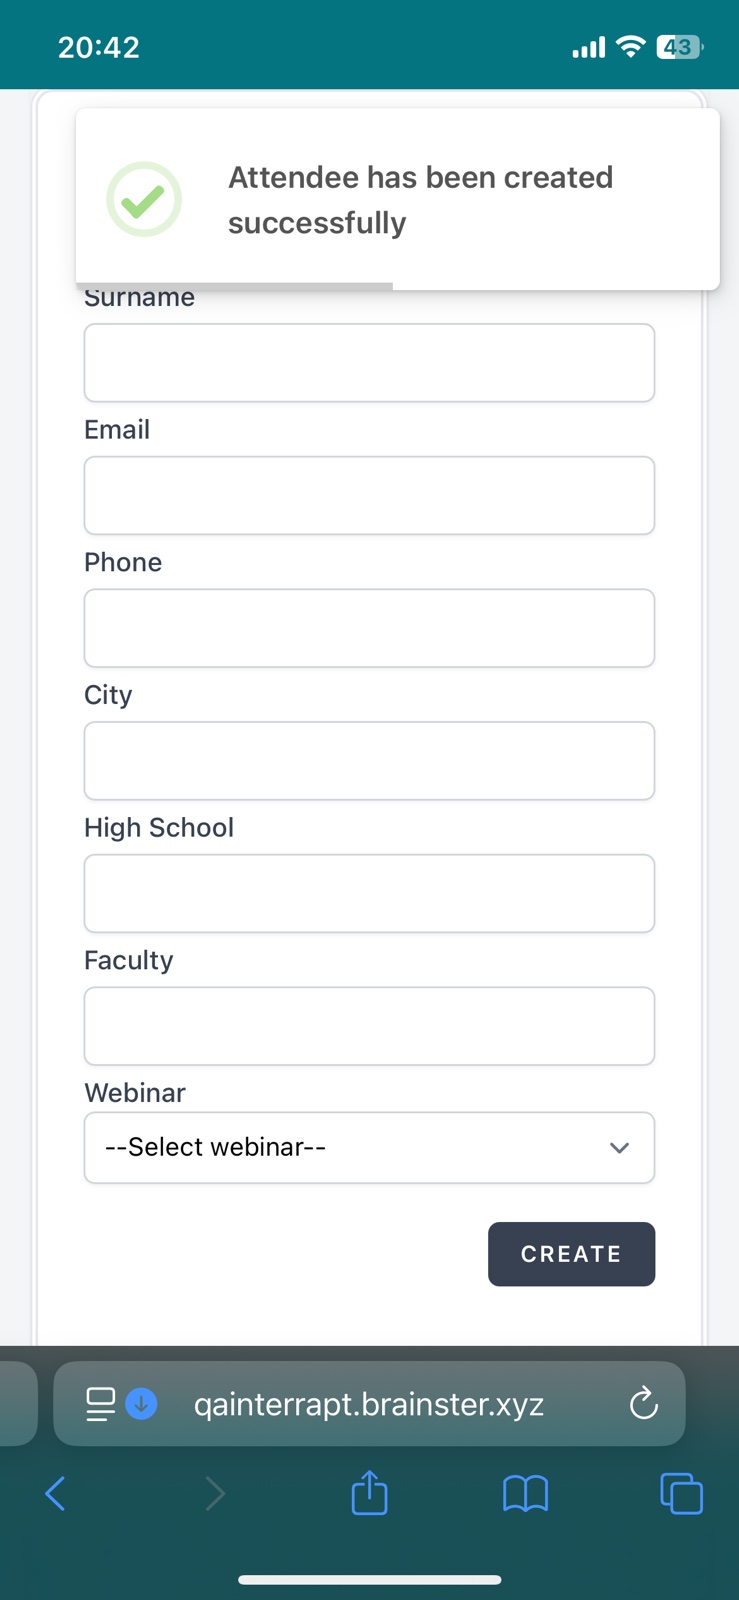The image size is (739, 1600).
Task: Select the Phone text box
Action: [369, 628]
